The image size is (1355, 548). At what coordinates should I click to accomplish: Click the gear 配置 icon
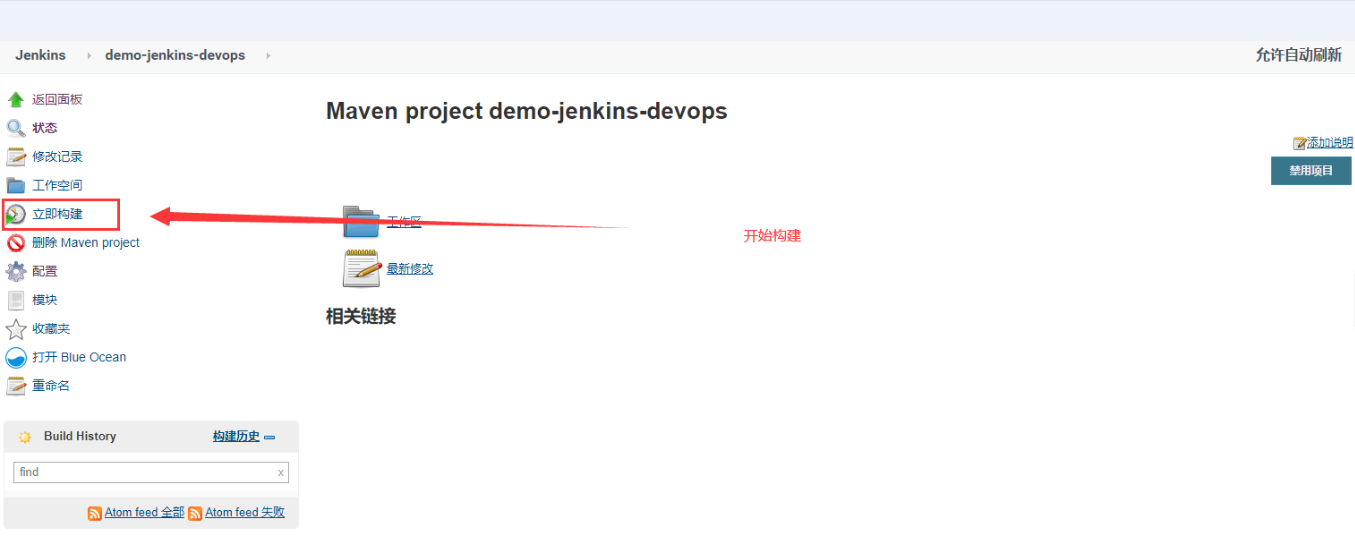coord(16,271)
